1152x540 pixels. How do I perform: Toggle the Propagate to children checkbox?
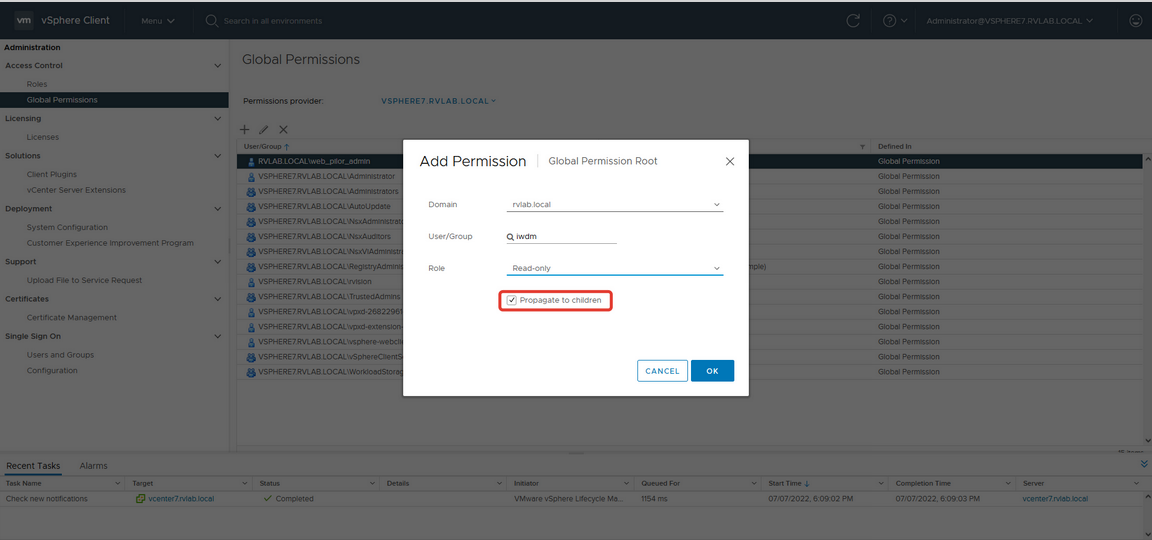click(512, 300)
